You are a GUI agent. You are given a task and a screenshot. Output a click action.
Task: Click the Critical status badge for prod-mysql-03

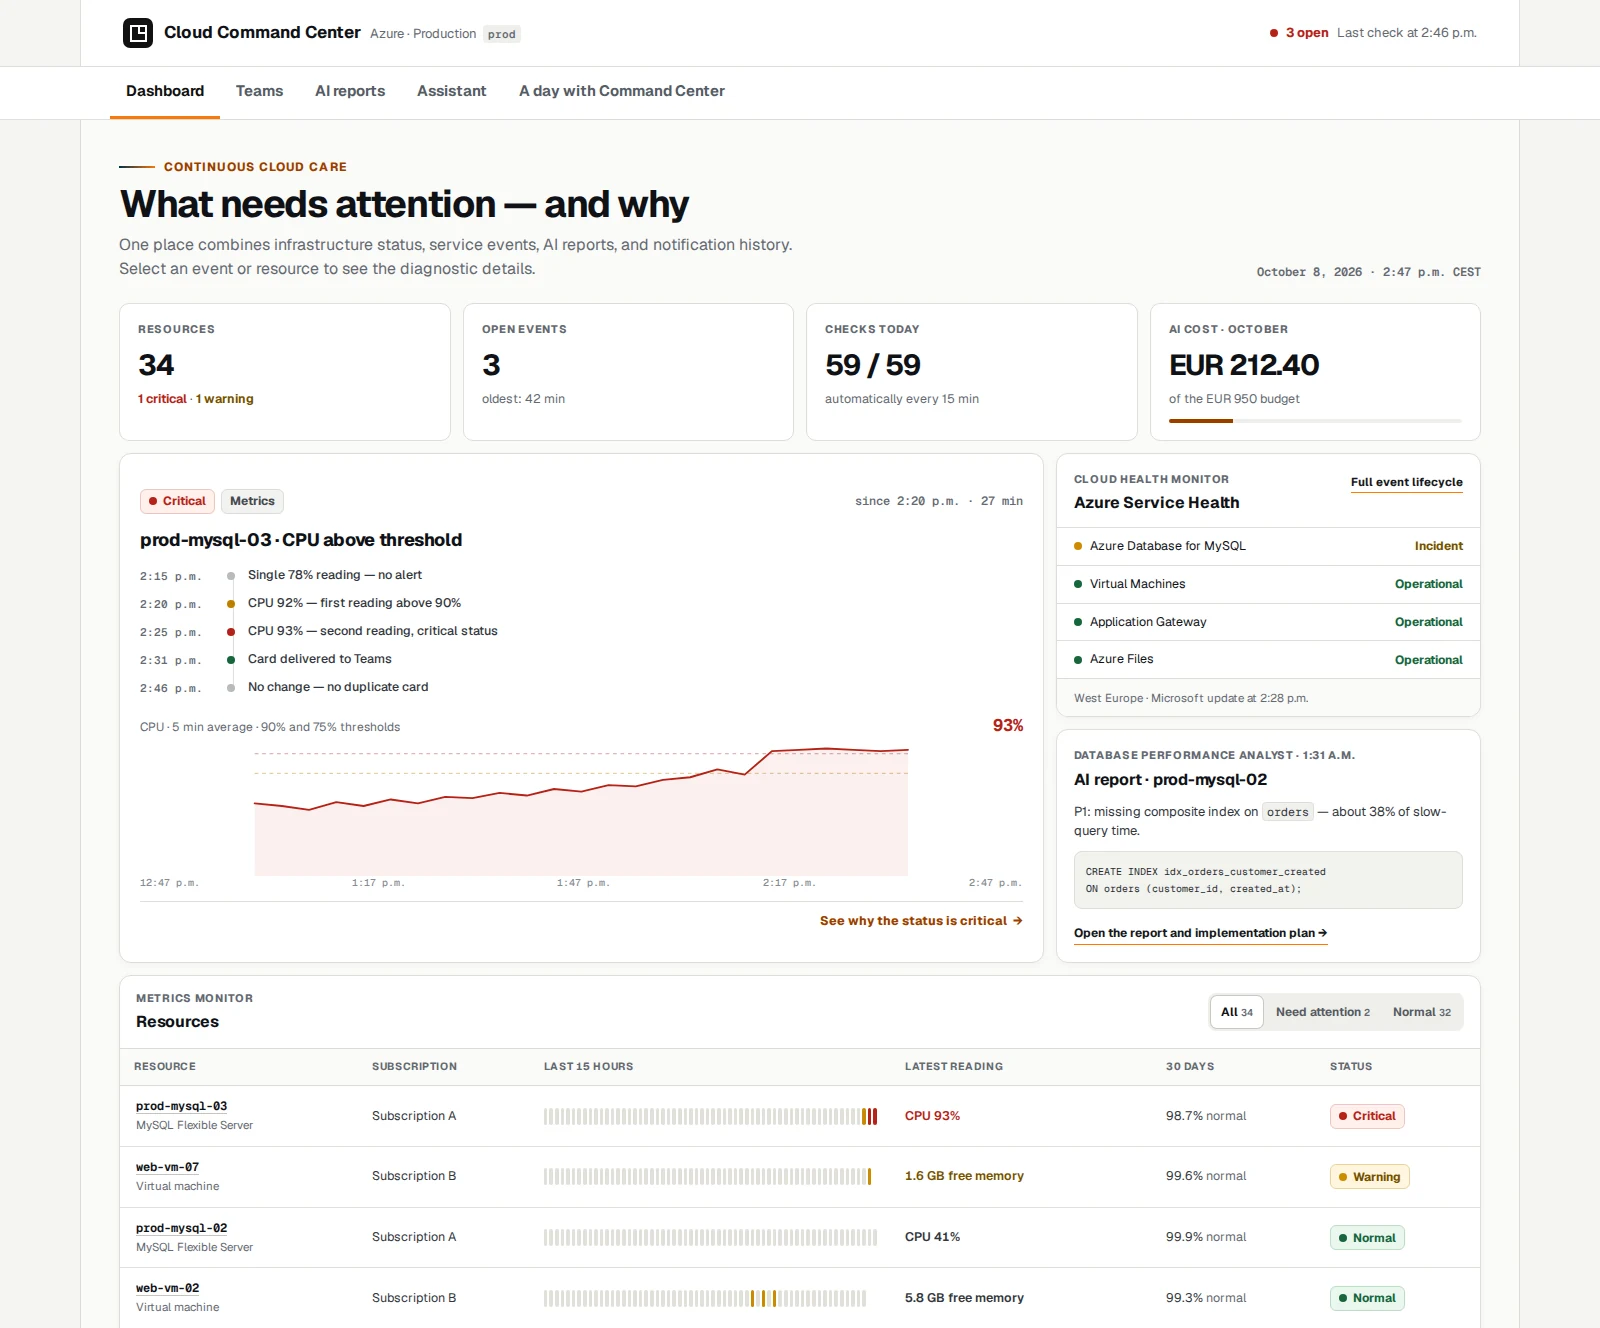pyautogui.click(x=1367, y=1116)
